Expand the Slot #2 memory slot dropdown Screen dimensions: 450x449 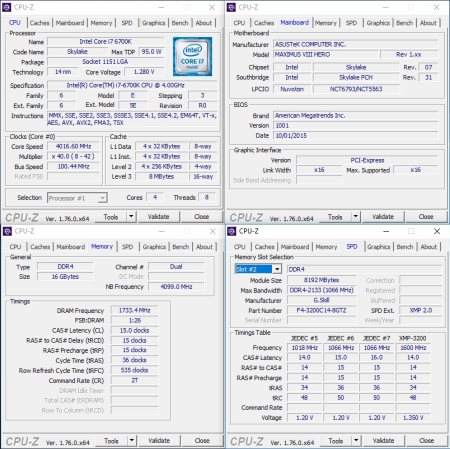pos(277,269)
